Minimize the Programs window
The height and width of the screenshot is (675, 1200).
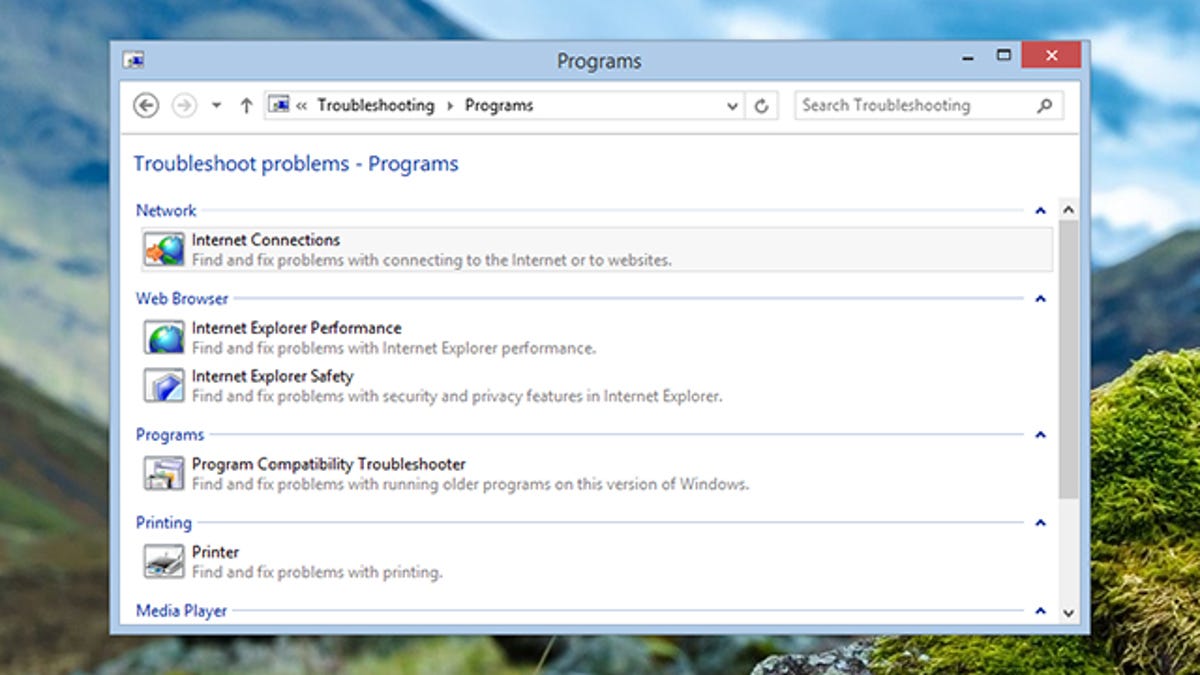(968, 57)
